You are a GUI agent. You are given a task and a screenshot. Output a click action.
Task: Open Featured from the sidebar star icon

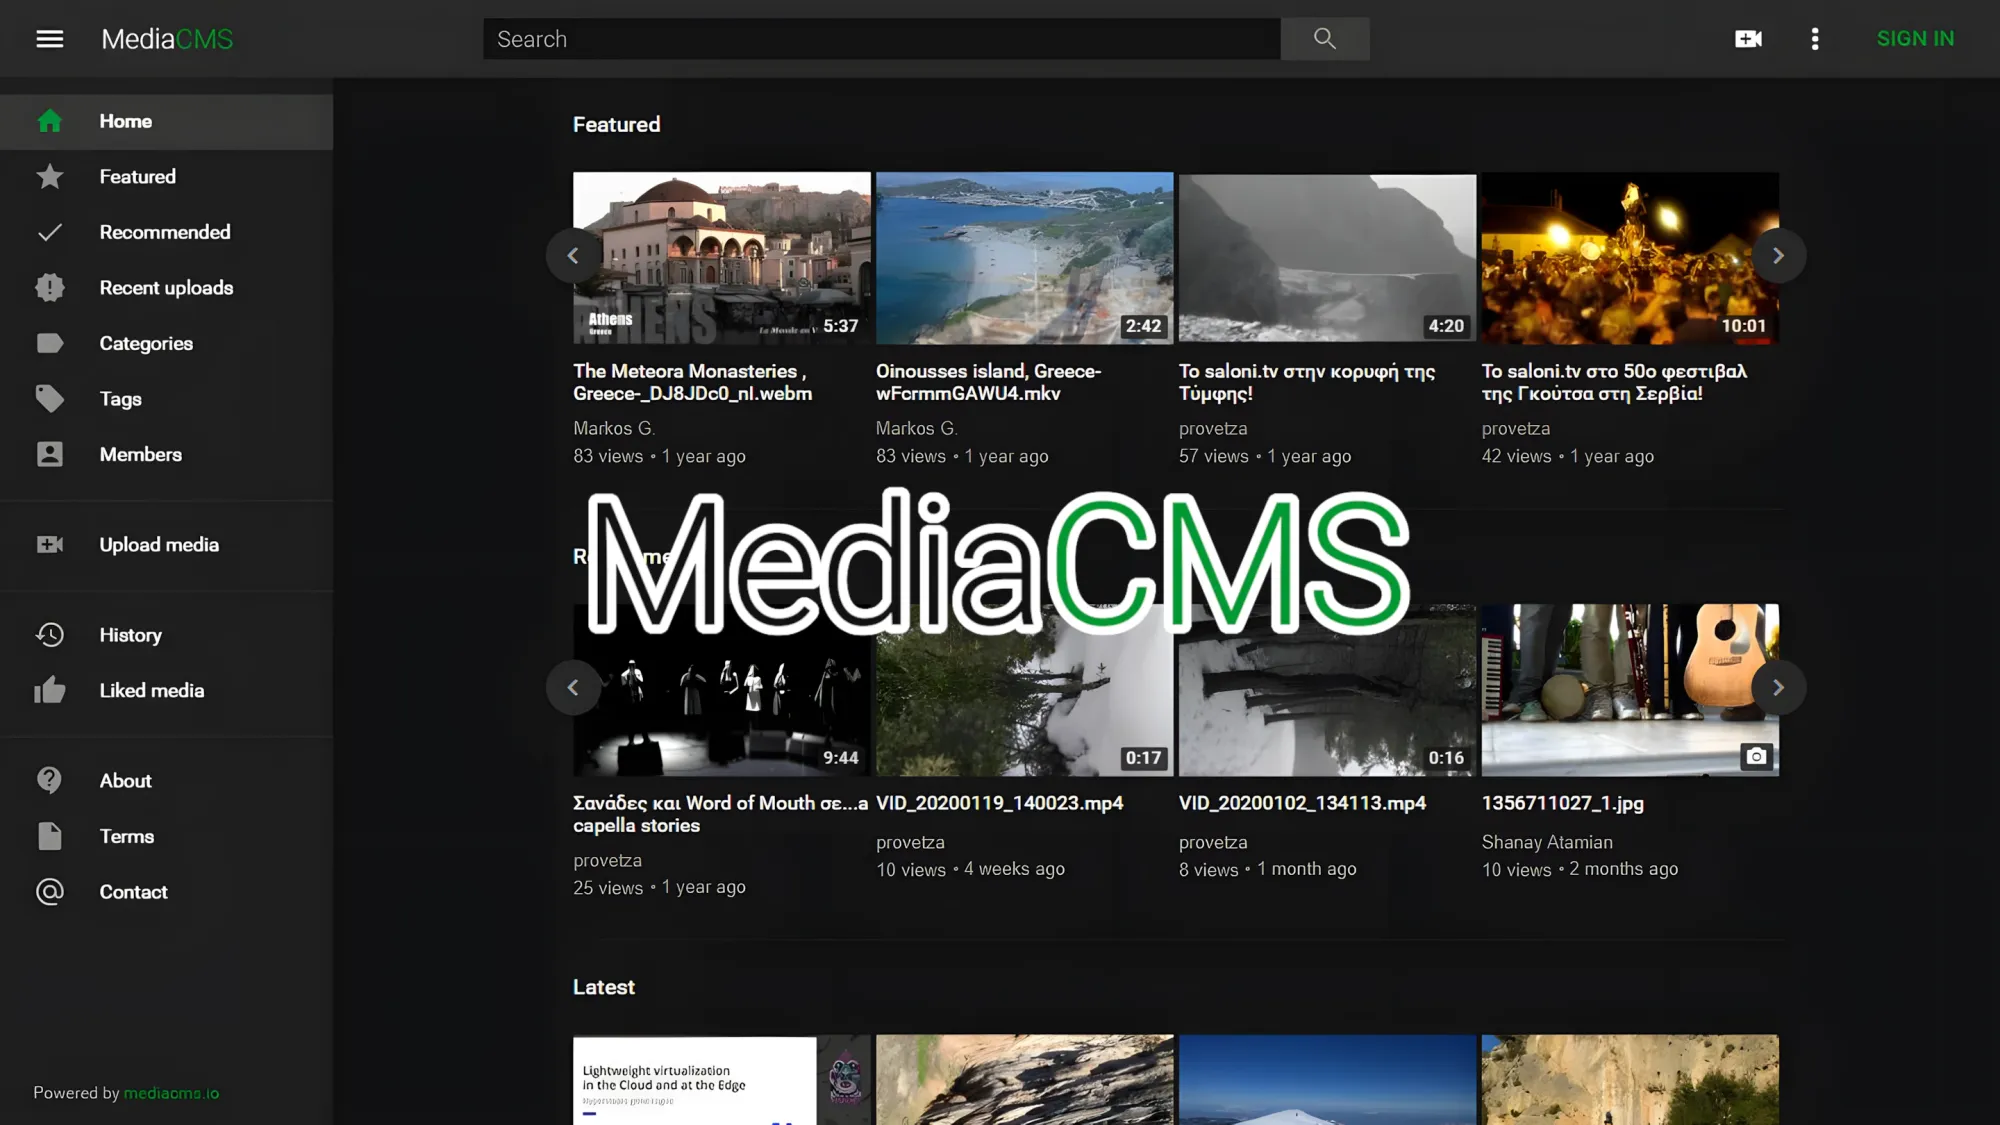click(49, 177)
